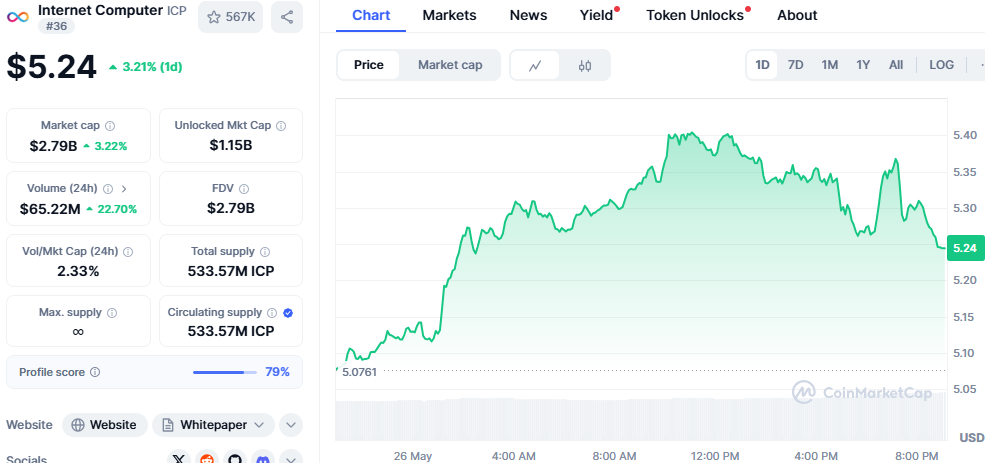Open Discord social link

point(263,459)
